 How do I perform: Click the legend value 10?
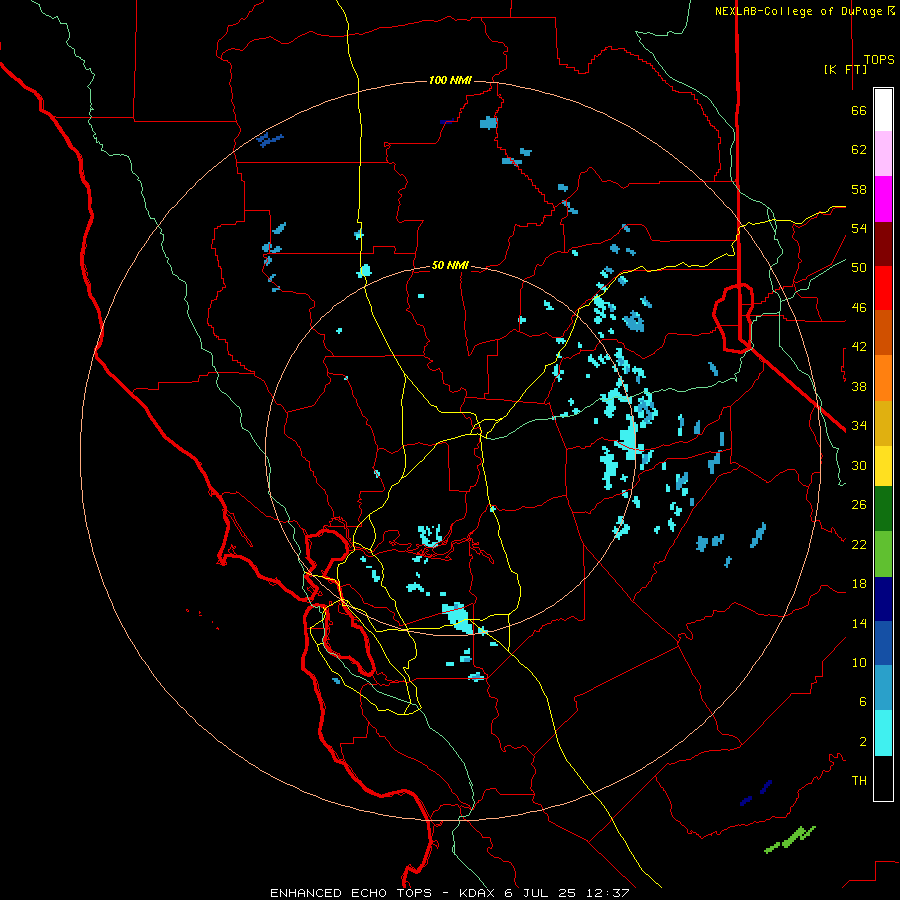pos(859,662)
